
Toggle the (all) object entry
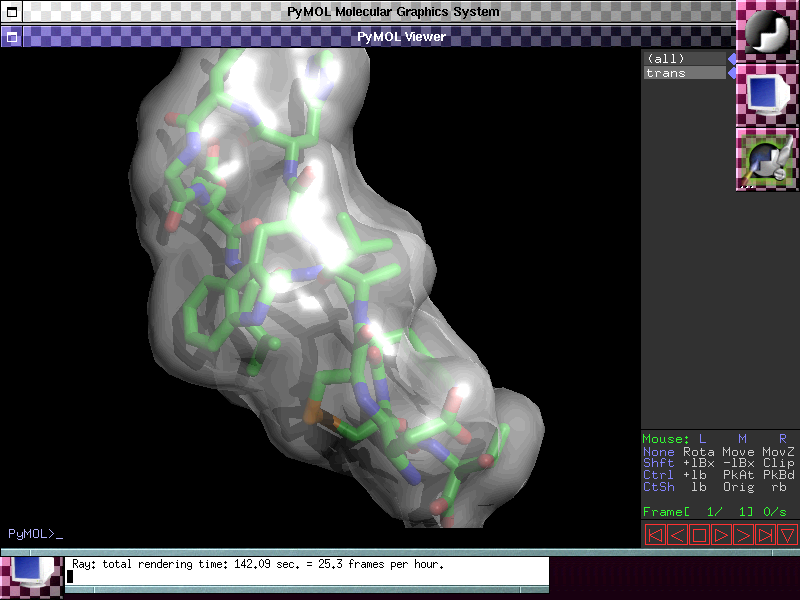[684, 58]
